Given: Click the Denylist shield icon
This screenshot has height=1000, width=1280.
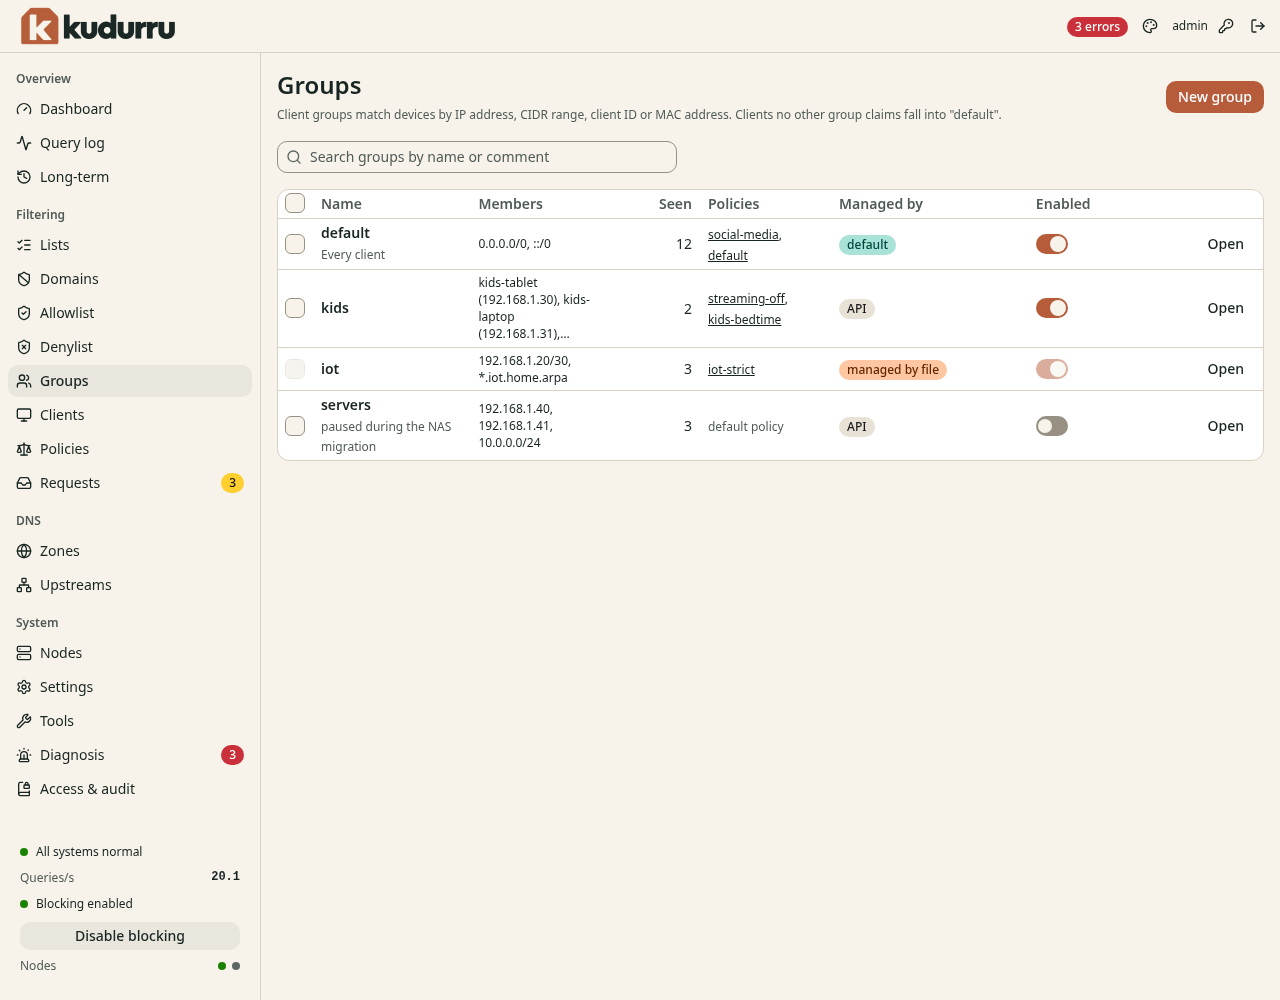Looking at the screenshot, I should (24, 347).
